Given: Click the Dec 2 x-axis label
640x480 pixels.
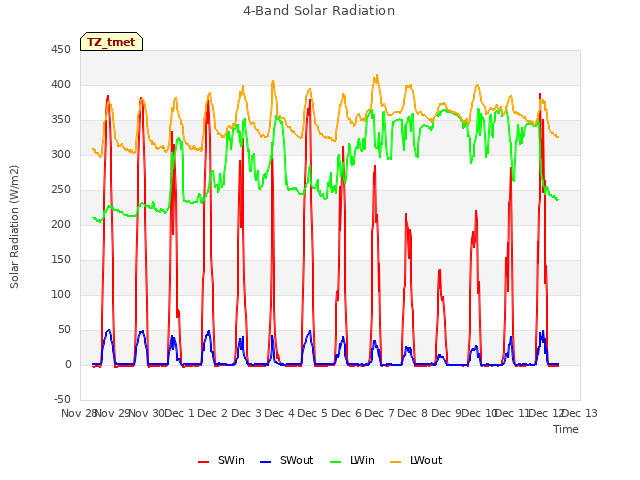Looking at the screenshot, I should pos(213,413).
